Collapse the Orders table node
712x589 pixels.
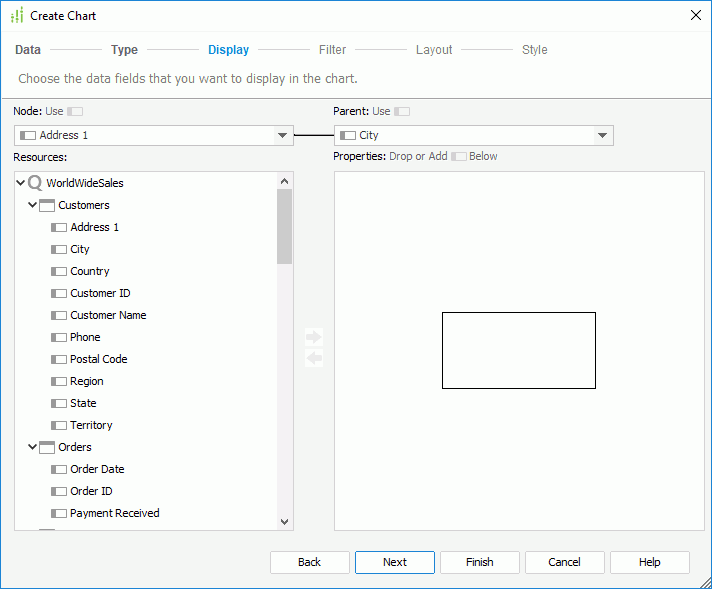(x=32, y=447)
